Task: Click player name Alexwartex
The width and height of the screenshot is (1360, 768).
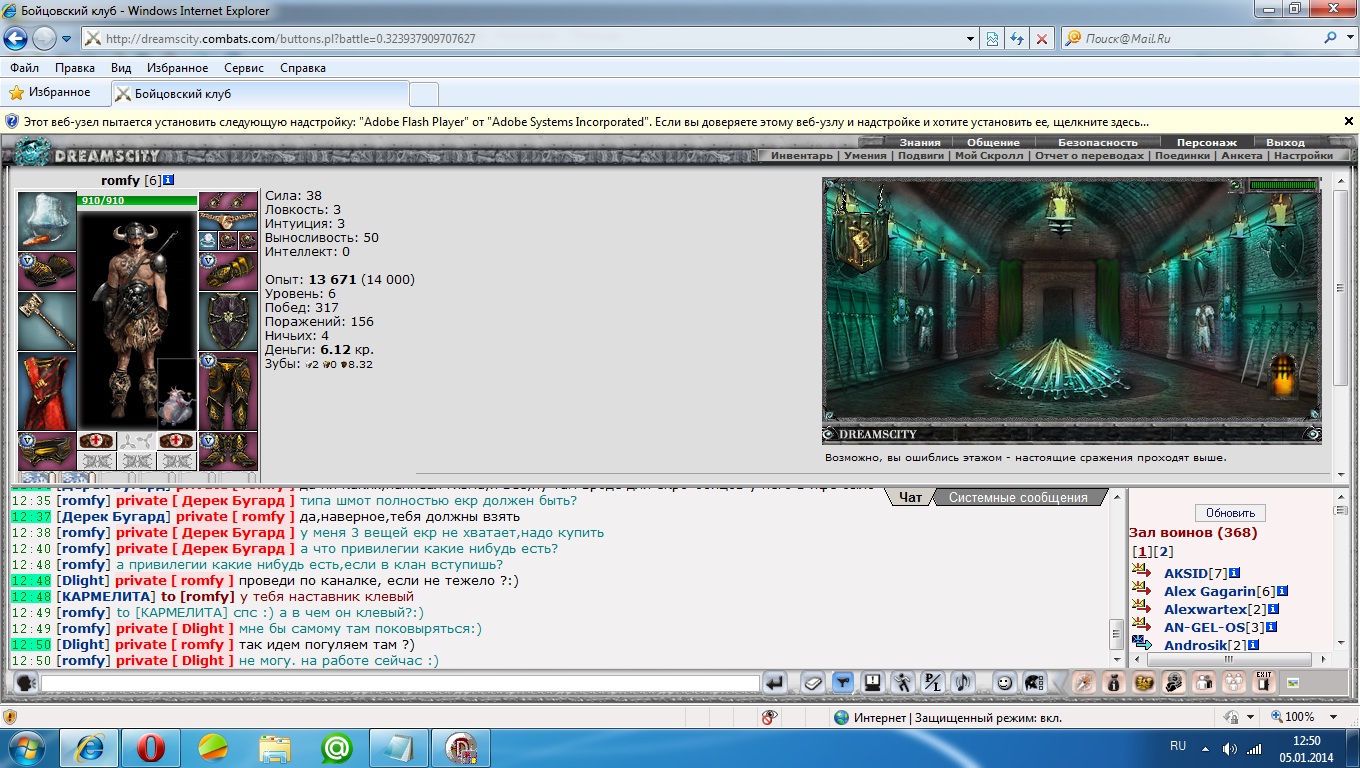Action: point(1205,609)
